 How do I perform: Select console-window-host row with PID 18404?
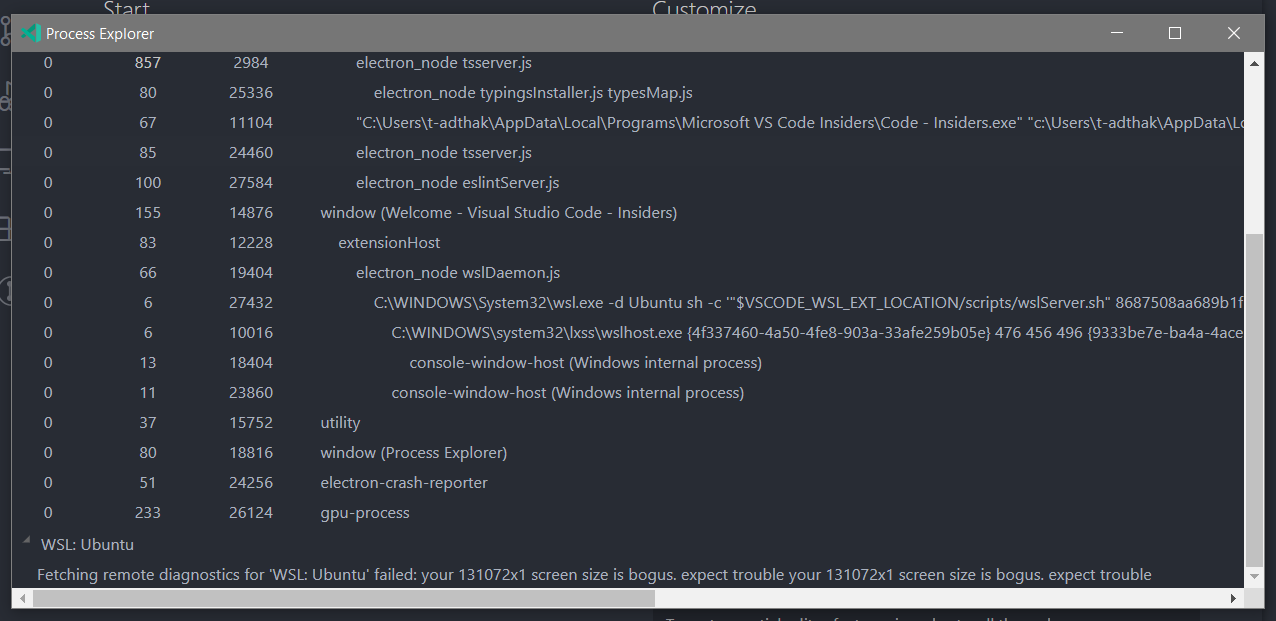point(629,363)
